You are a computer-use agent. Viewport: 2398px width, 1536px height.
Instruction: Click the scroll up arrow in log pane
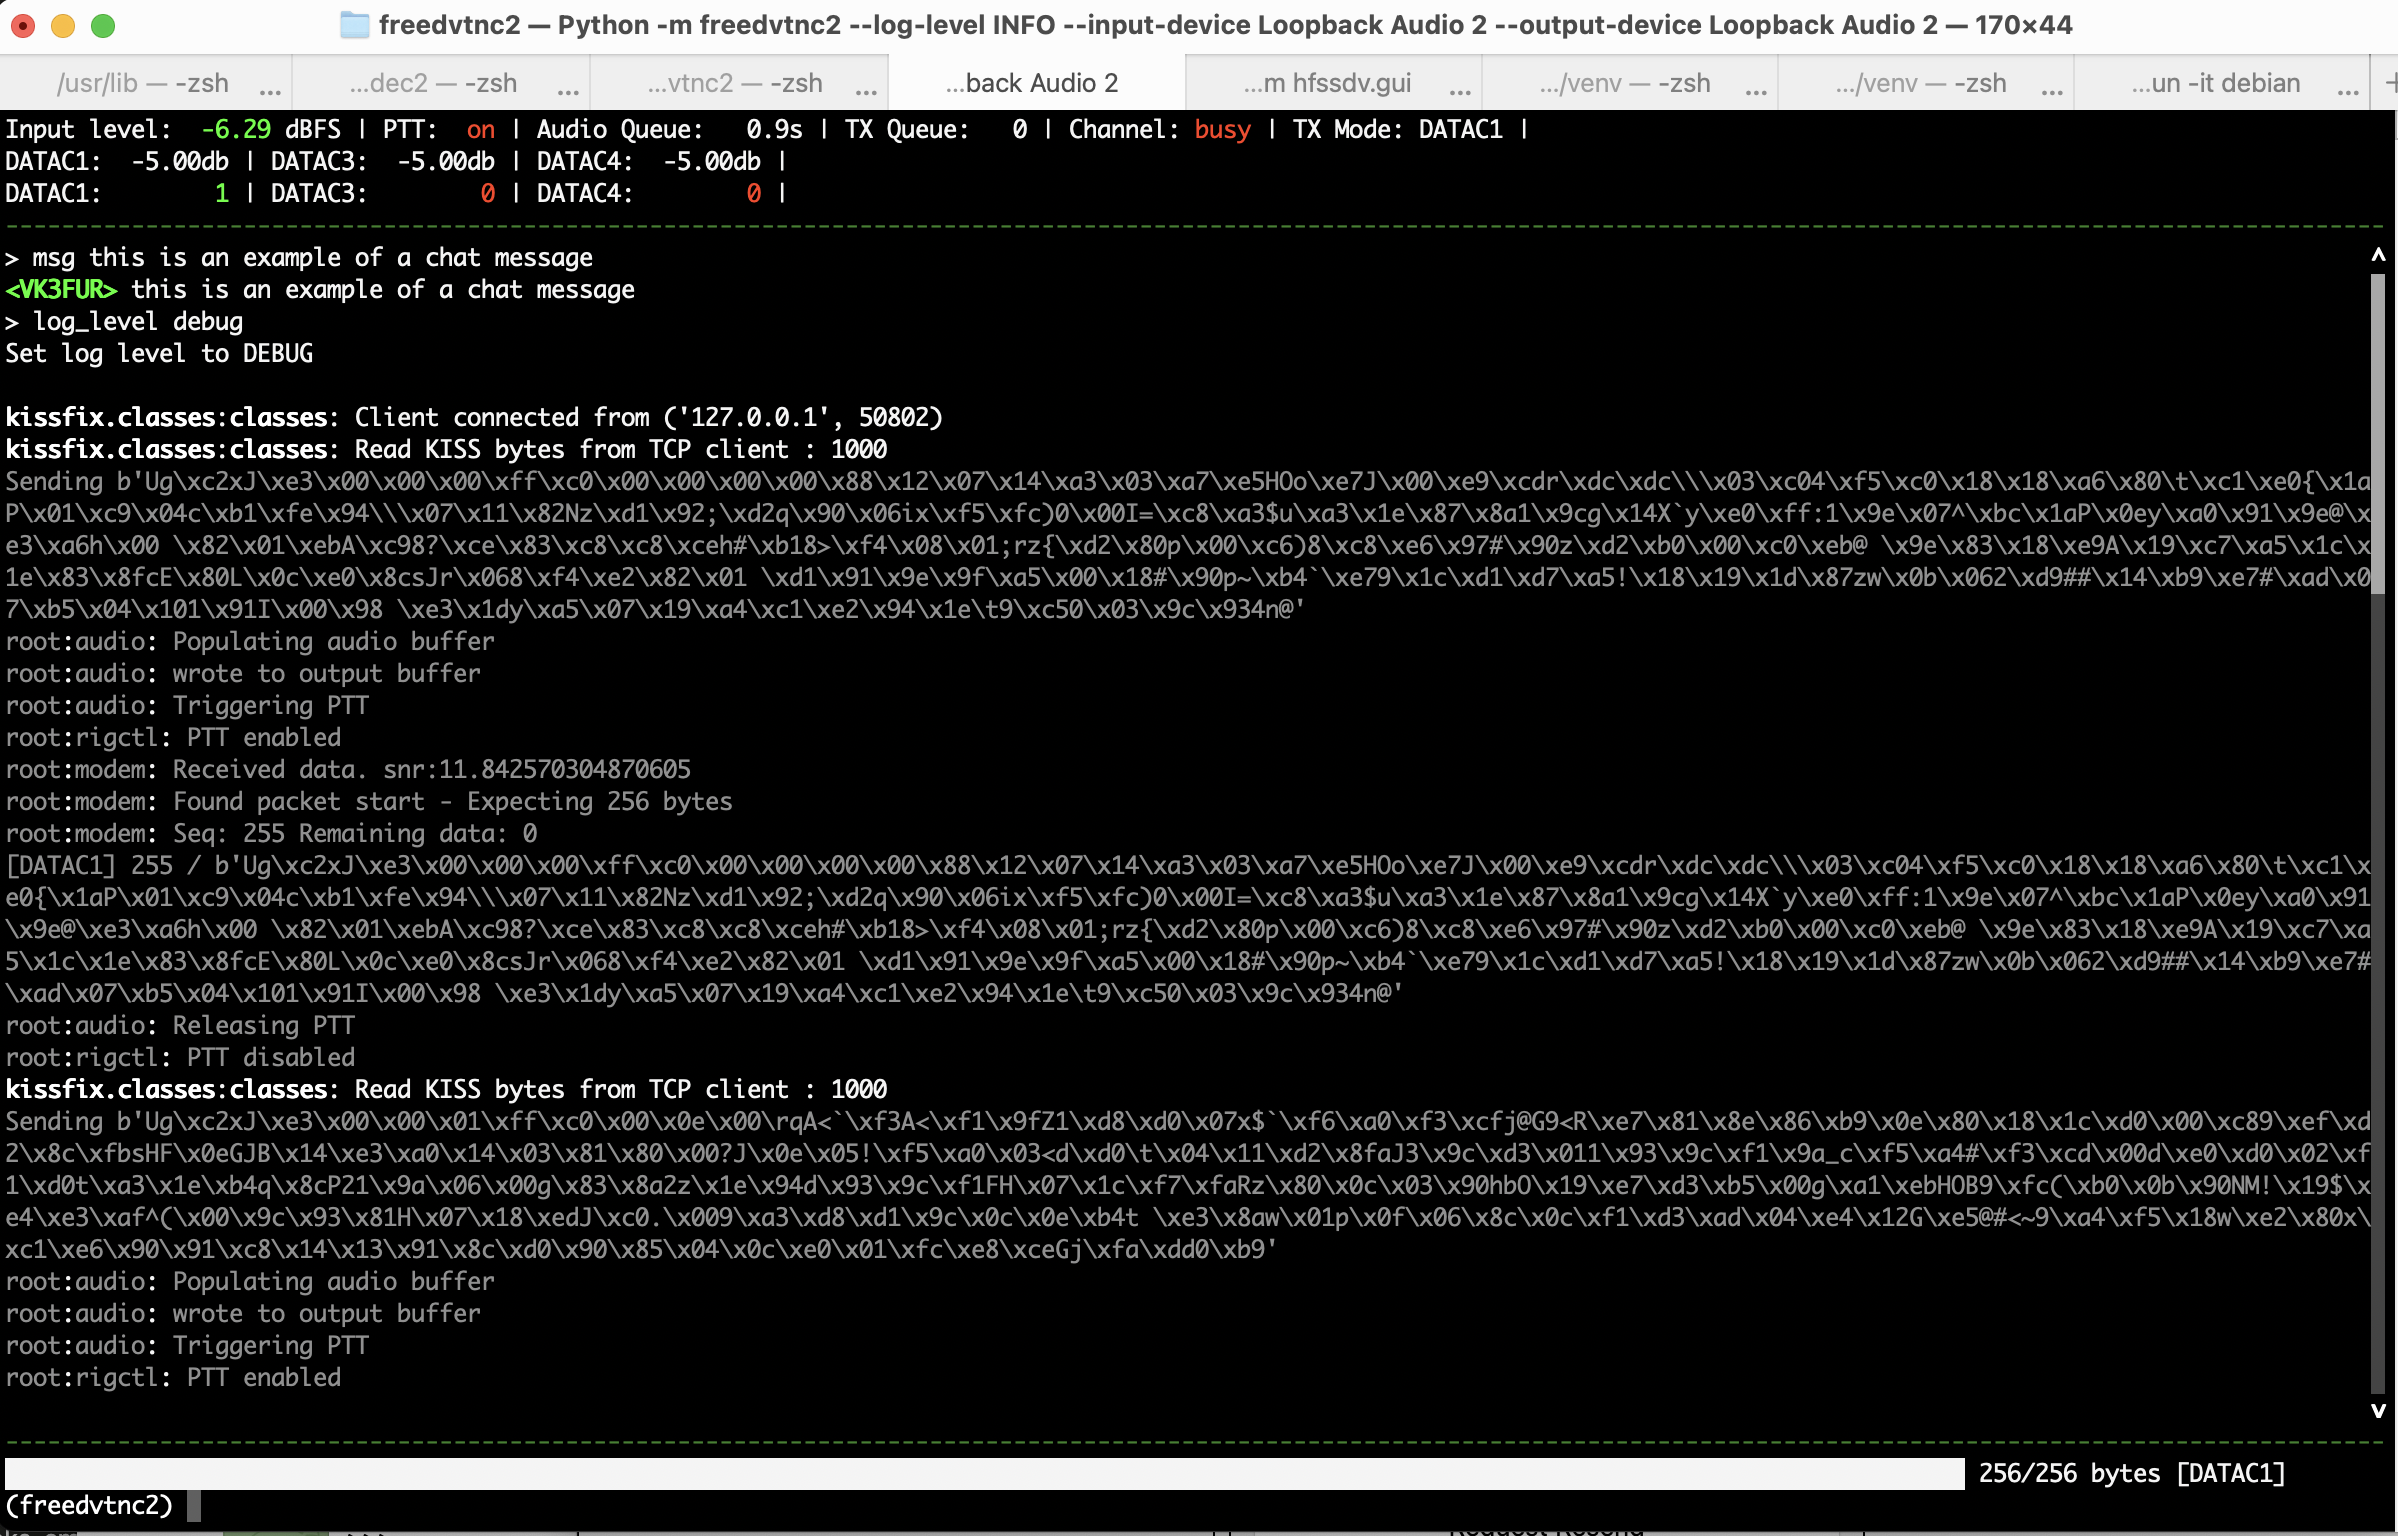tap(2378, 256)
